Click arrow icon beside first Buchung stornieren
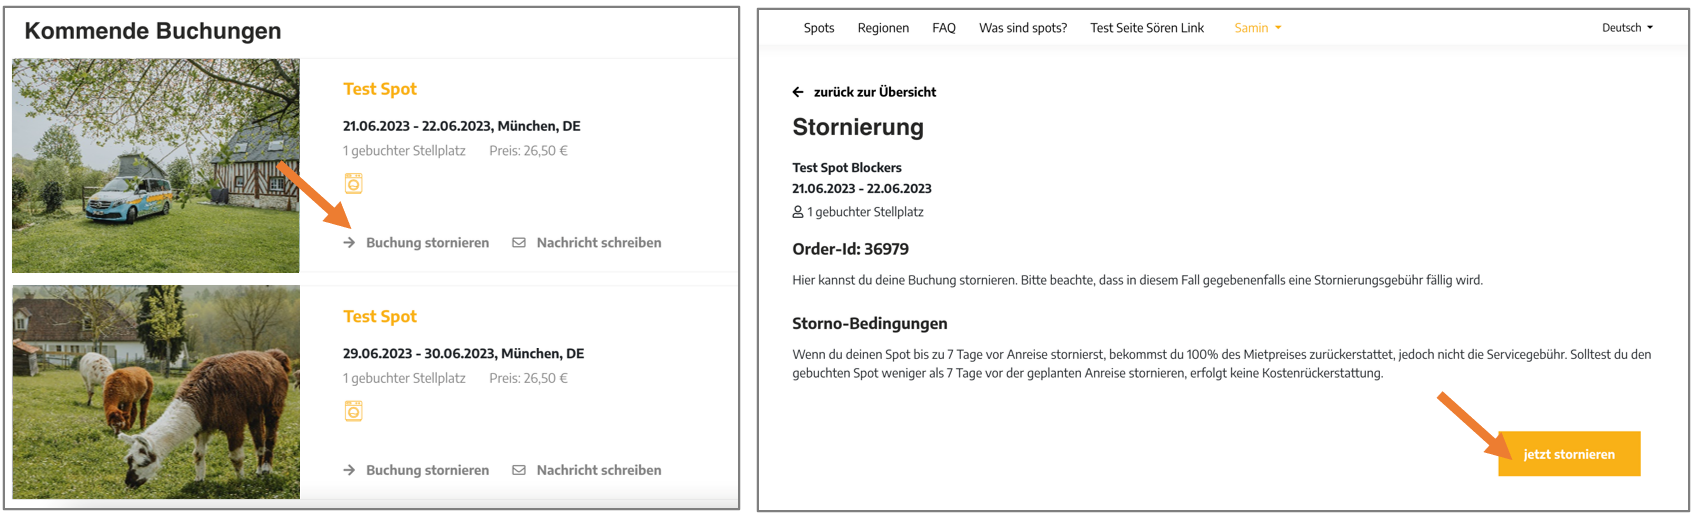The height and width of the screenshot is (515, 1692). pos(349,243)
